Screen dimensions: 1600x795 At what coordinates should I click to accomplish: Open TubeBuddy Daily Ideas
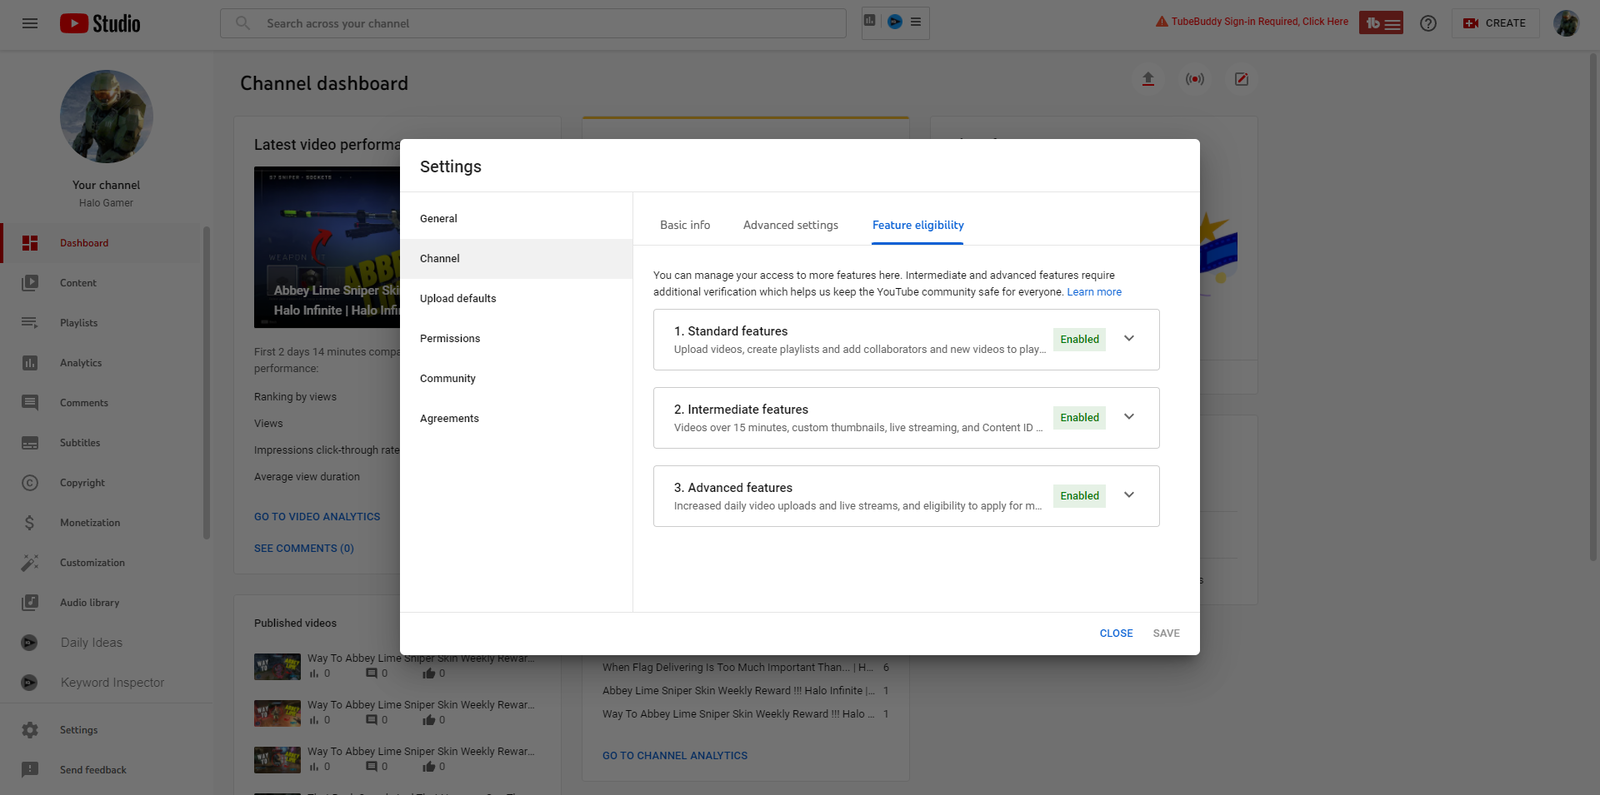click(100, 643)
